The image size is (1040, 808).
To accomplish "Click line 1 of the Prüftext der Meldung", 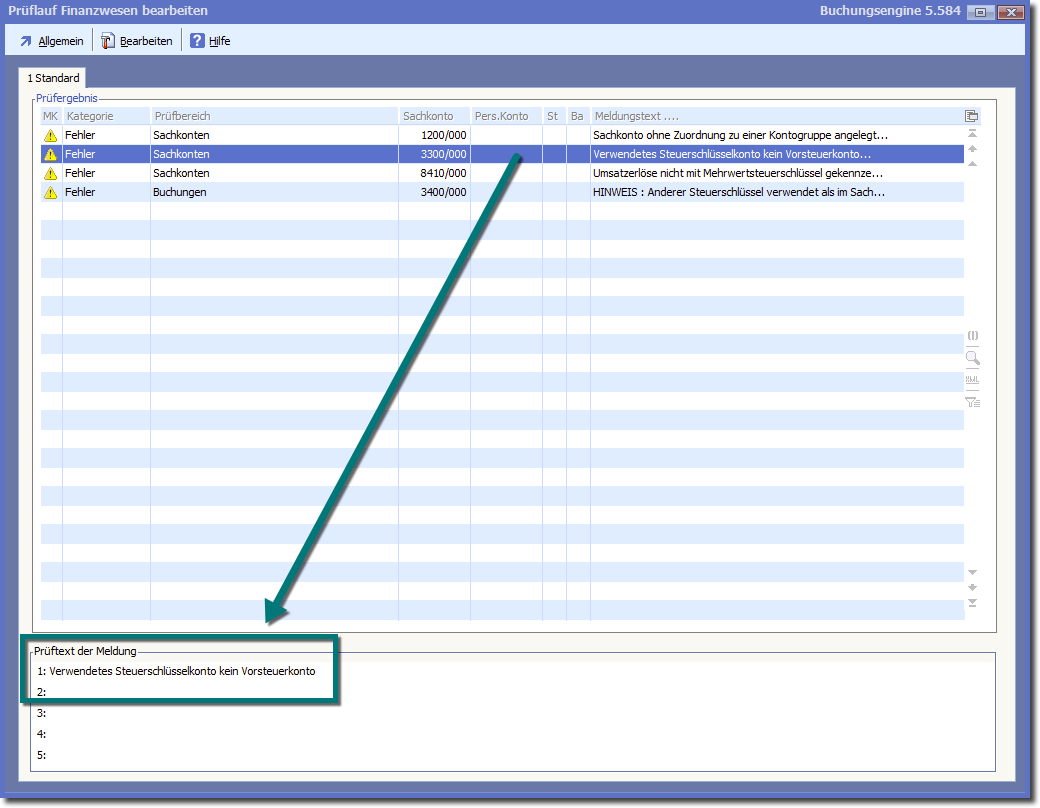I will [182, 671].
